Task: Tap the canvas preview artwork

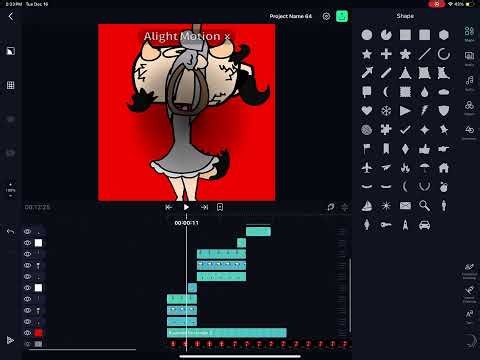Action: (x=187, y=112)
